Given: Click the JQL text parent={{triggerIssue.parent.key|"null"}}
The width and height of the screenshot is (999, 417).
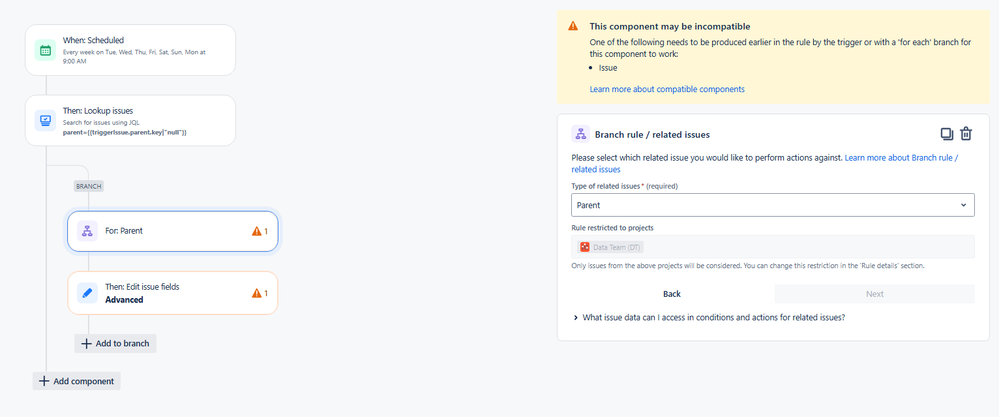Looking at the screenshot, I should coord(125,132).
